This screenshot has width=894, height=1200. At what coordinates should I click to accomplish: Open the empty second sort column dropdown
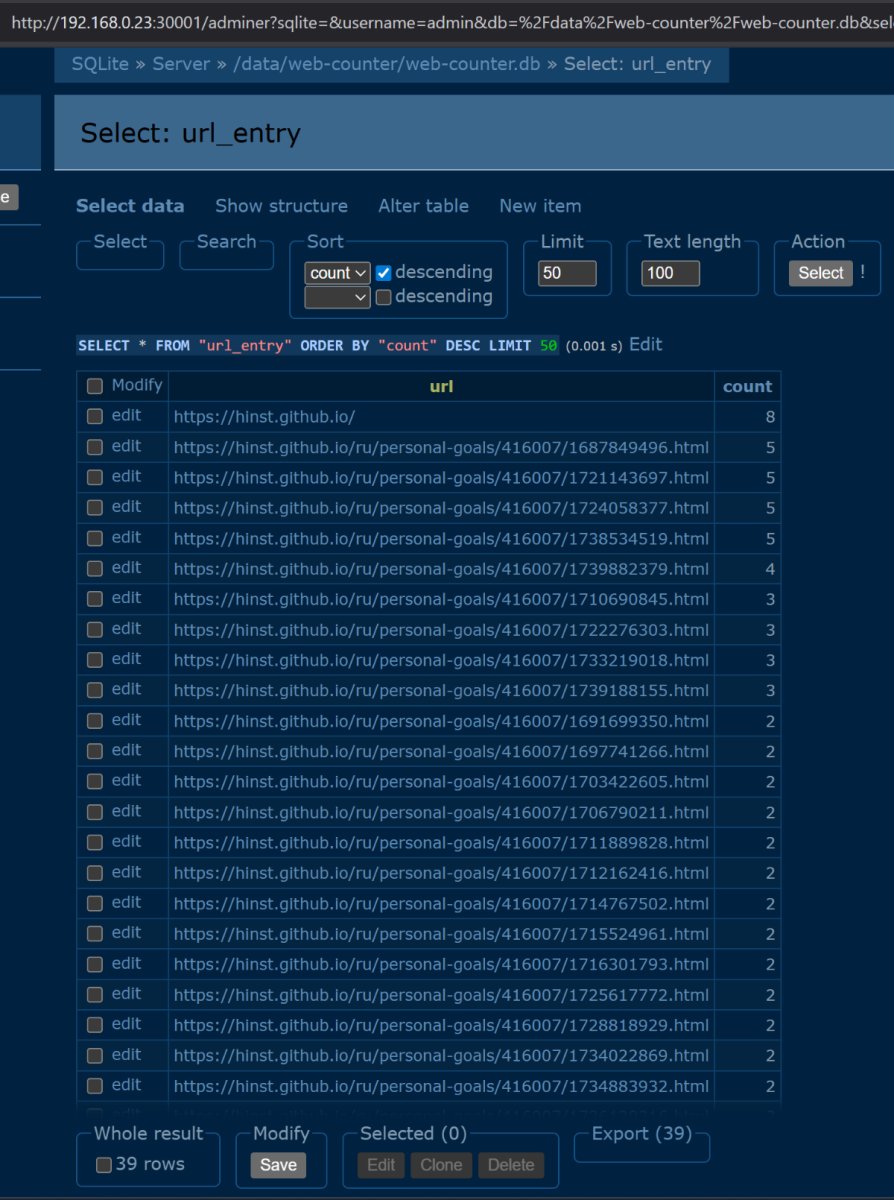point(337,297)
